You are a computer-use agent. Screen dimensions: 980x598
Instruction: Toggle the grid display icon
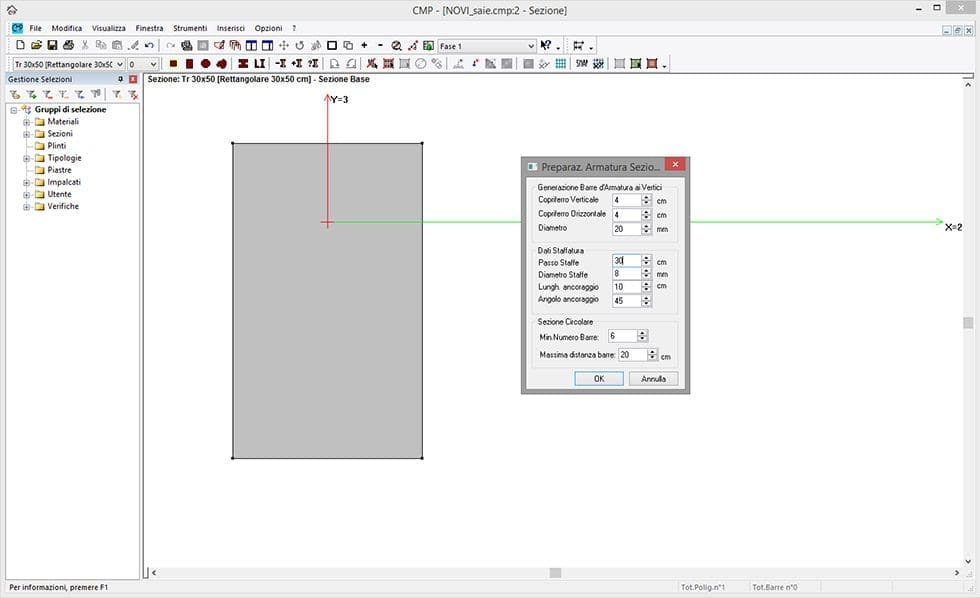tap(560, 64)
